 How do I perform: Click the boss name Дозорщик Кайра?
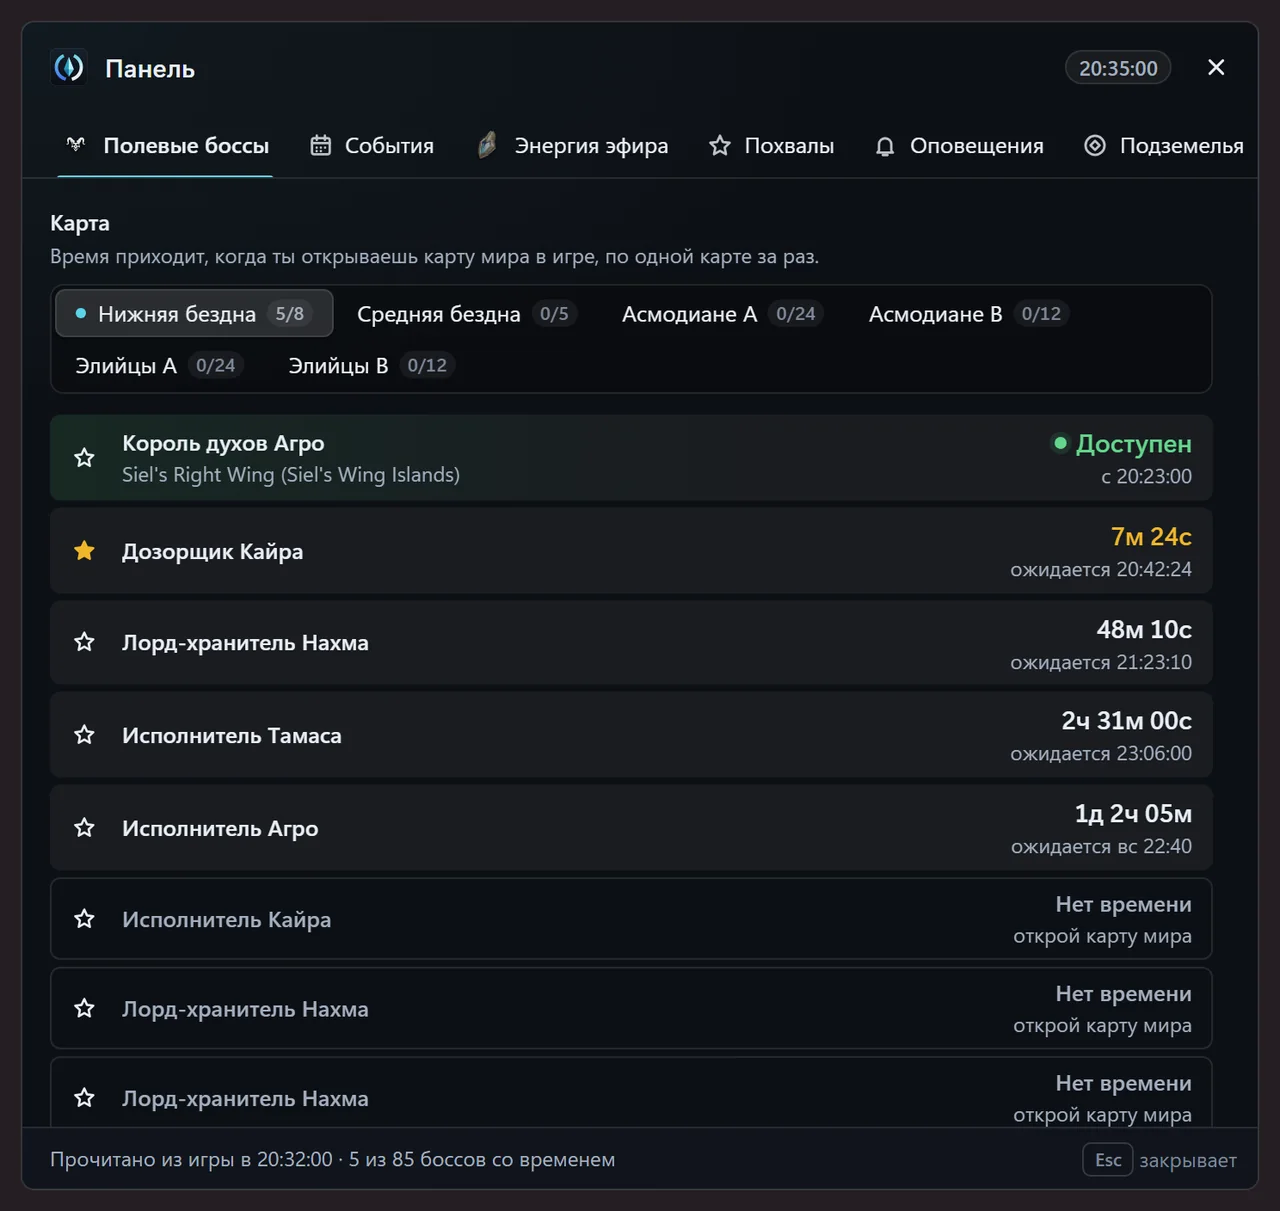pyautogui.click(x=212, y=551)
